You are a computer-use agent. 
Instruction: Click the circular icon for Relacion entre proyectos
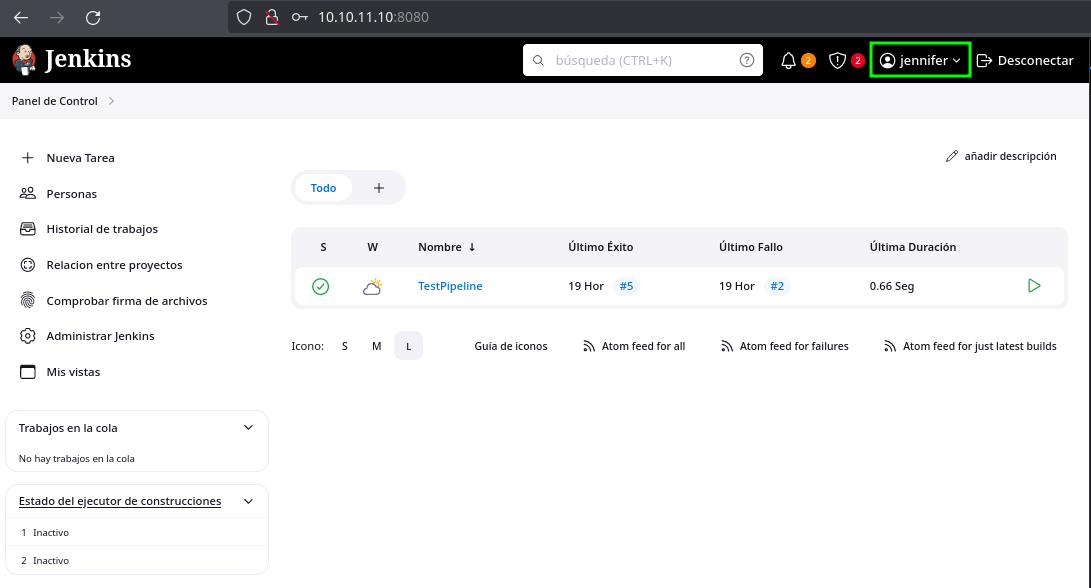[x=27, y=264]
